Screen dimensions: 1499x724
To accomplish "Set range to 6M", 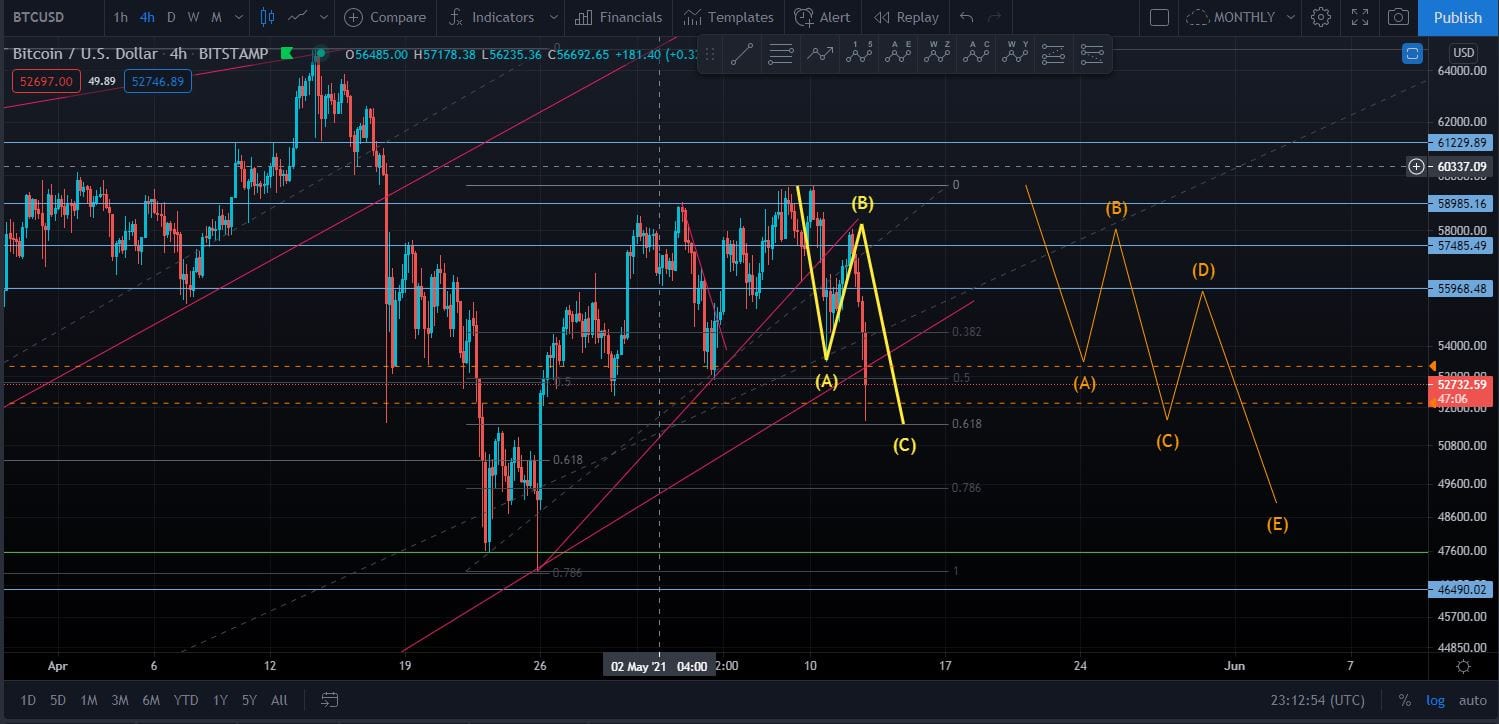I will (x=151, y=700).
